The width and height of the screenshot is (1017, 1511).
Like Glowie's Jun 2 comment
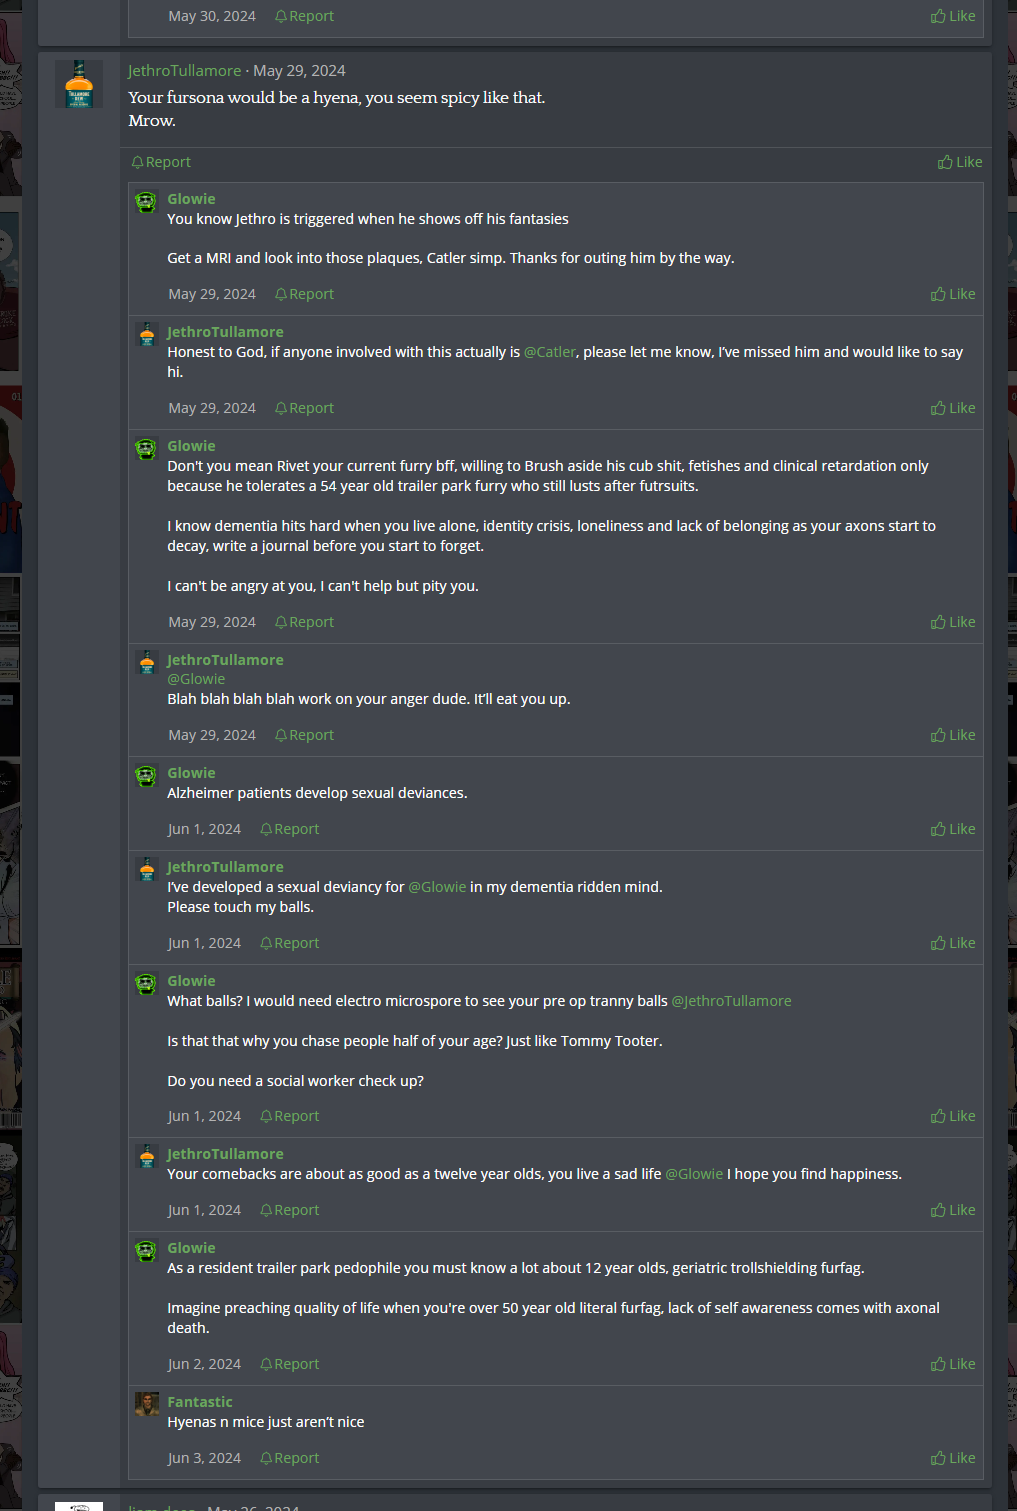[x=953, y=1364]
